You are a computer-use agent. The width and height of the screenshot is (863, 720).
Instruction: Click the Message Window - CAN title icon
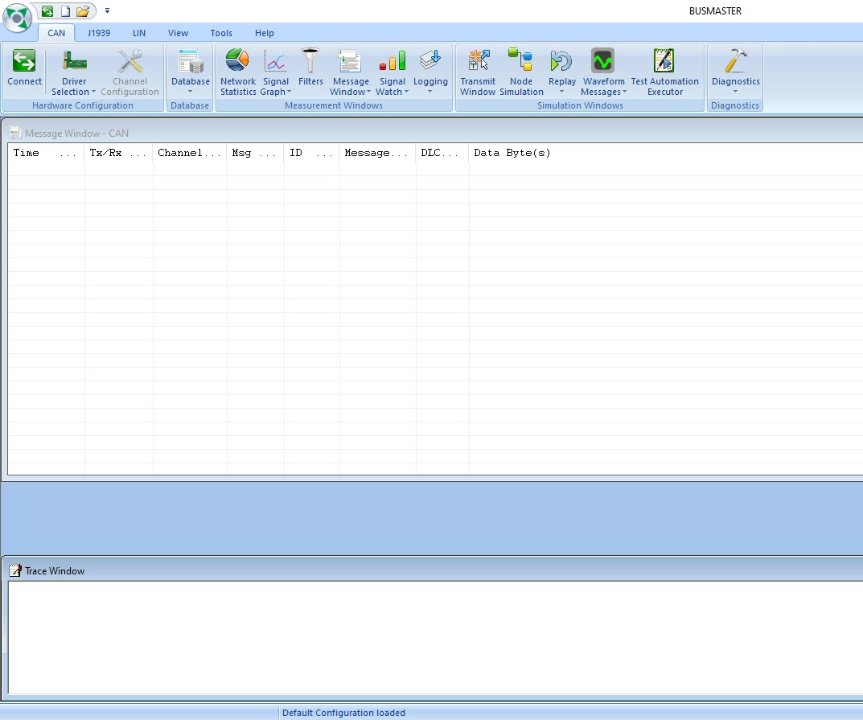(x=15, y=133)
